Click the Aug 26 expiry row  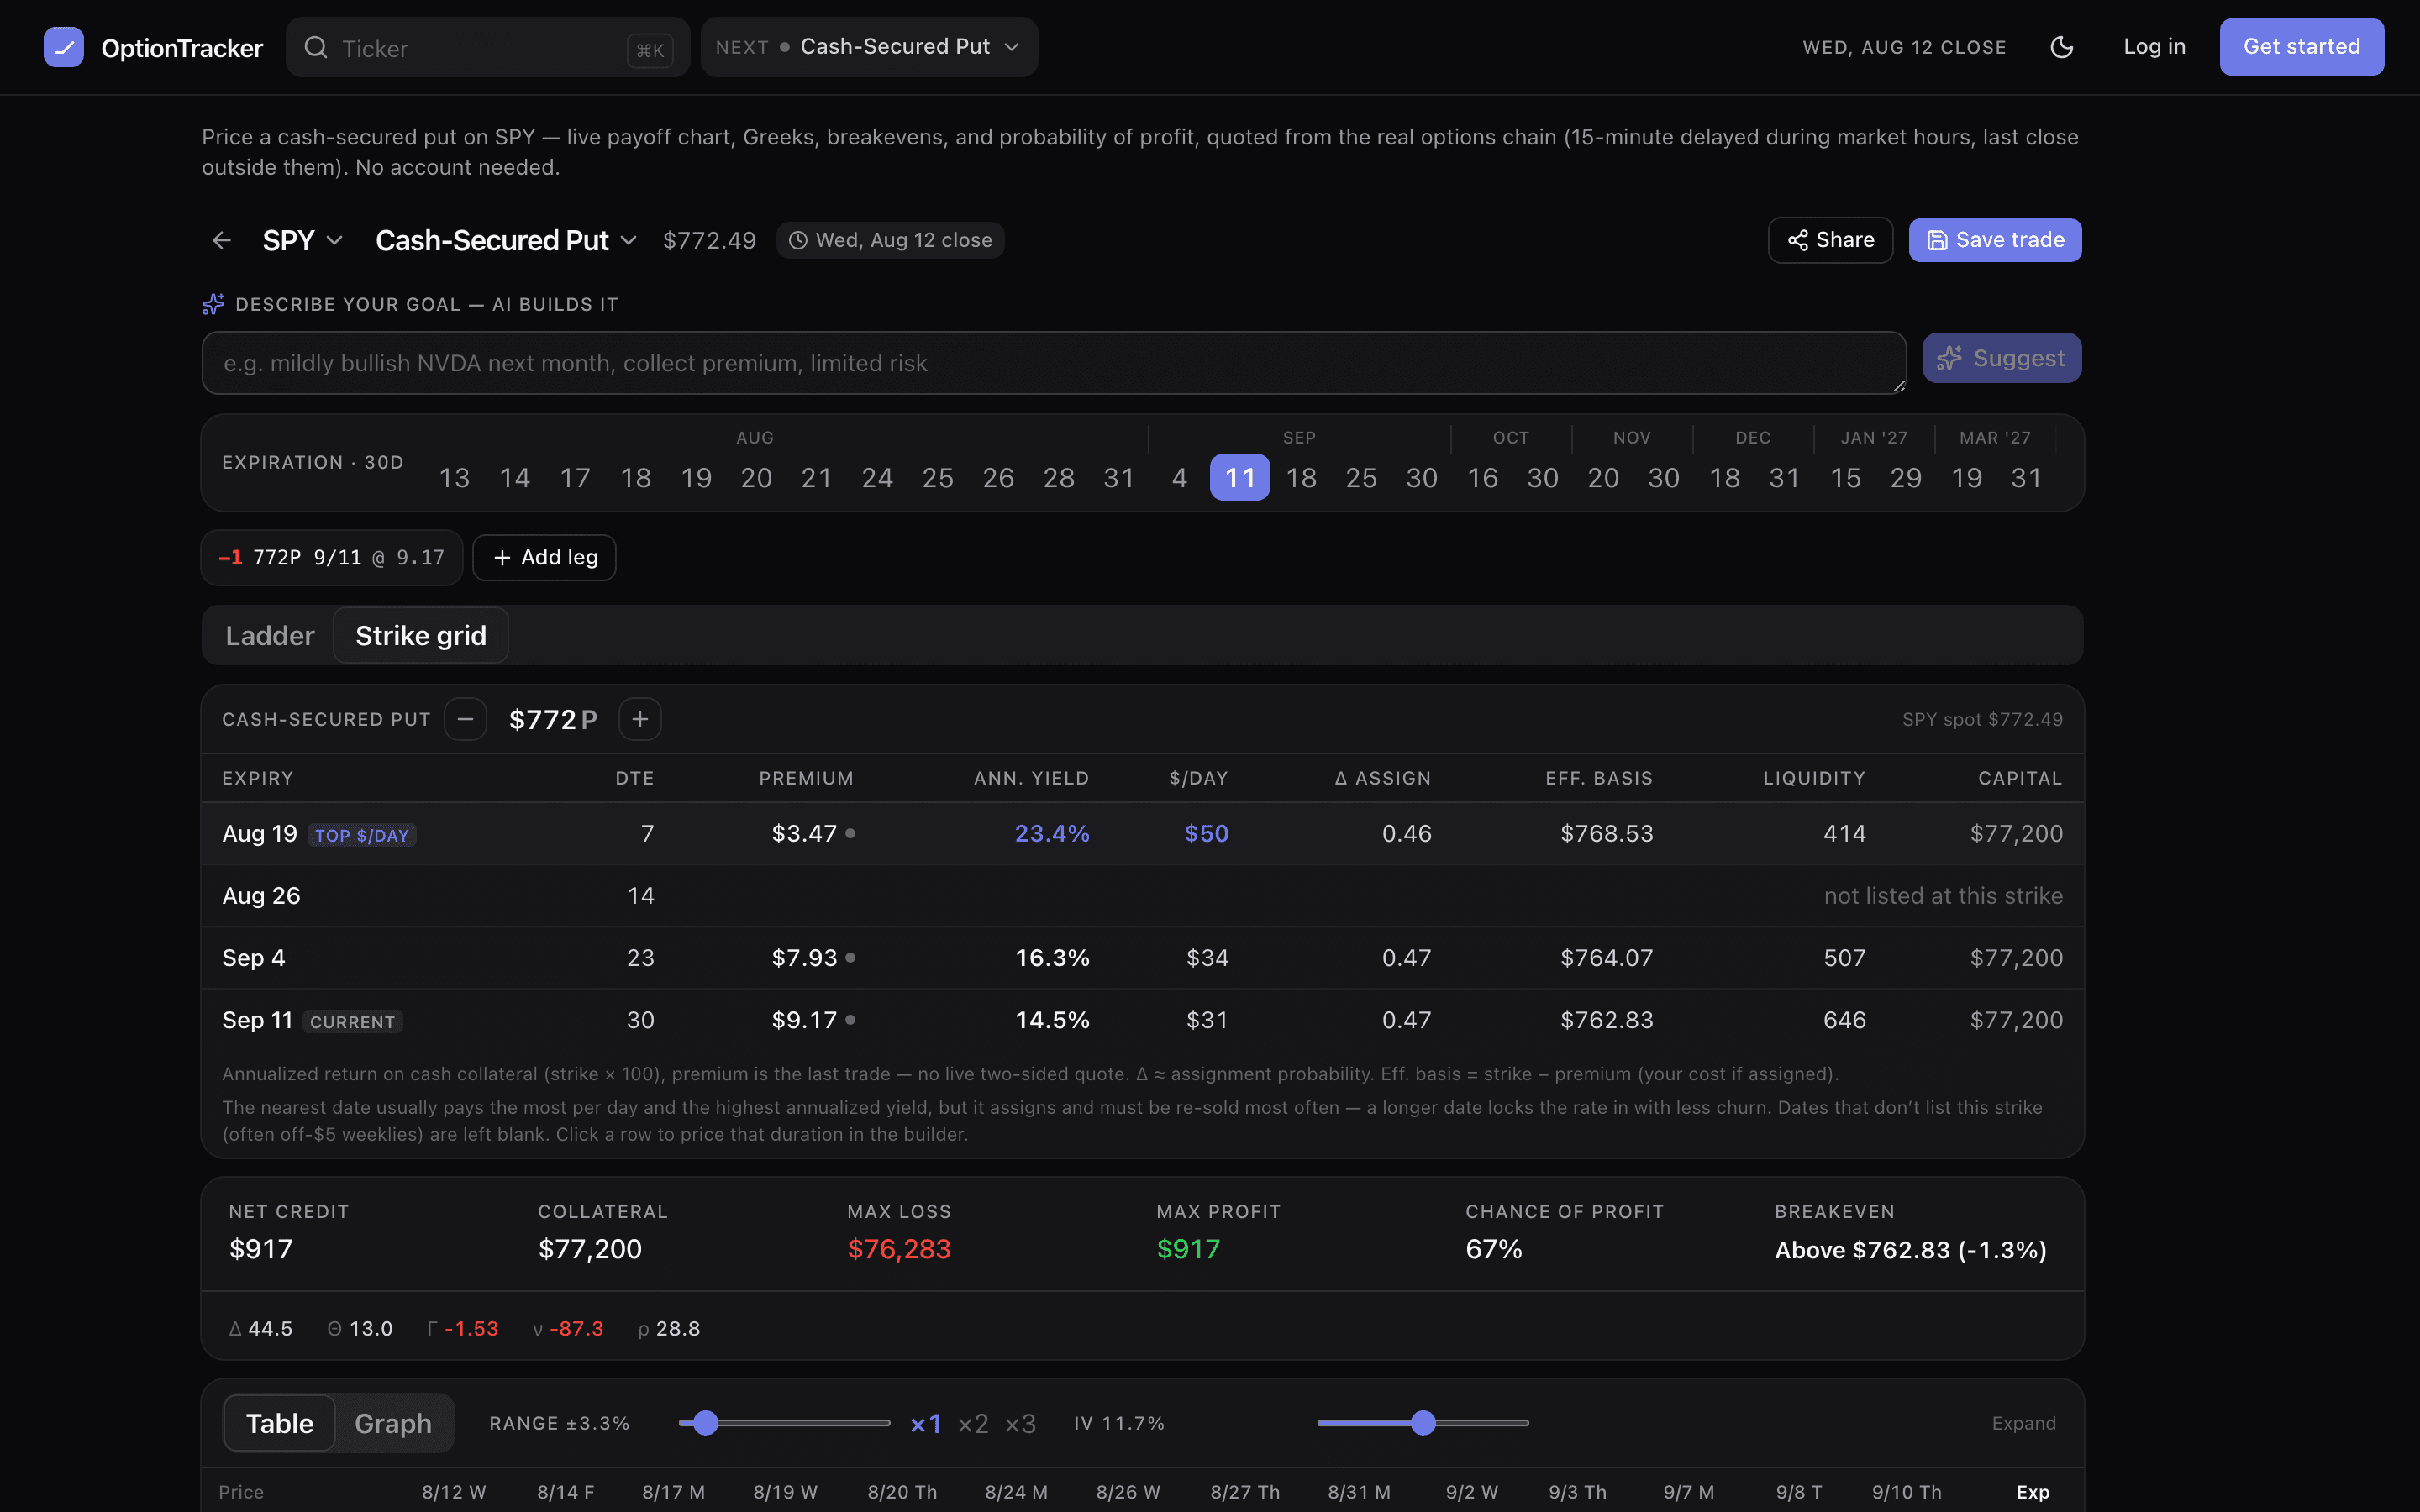[x=1142, y=896]
